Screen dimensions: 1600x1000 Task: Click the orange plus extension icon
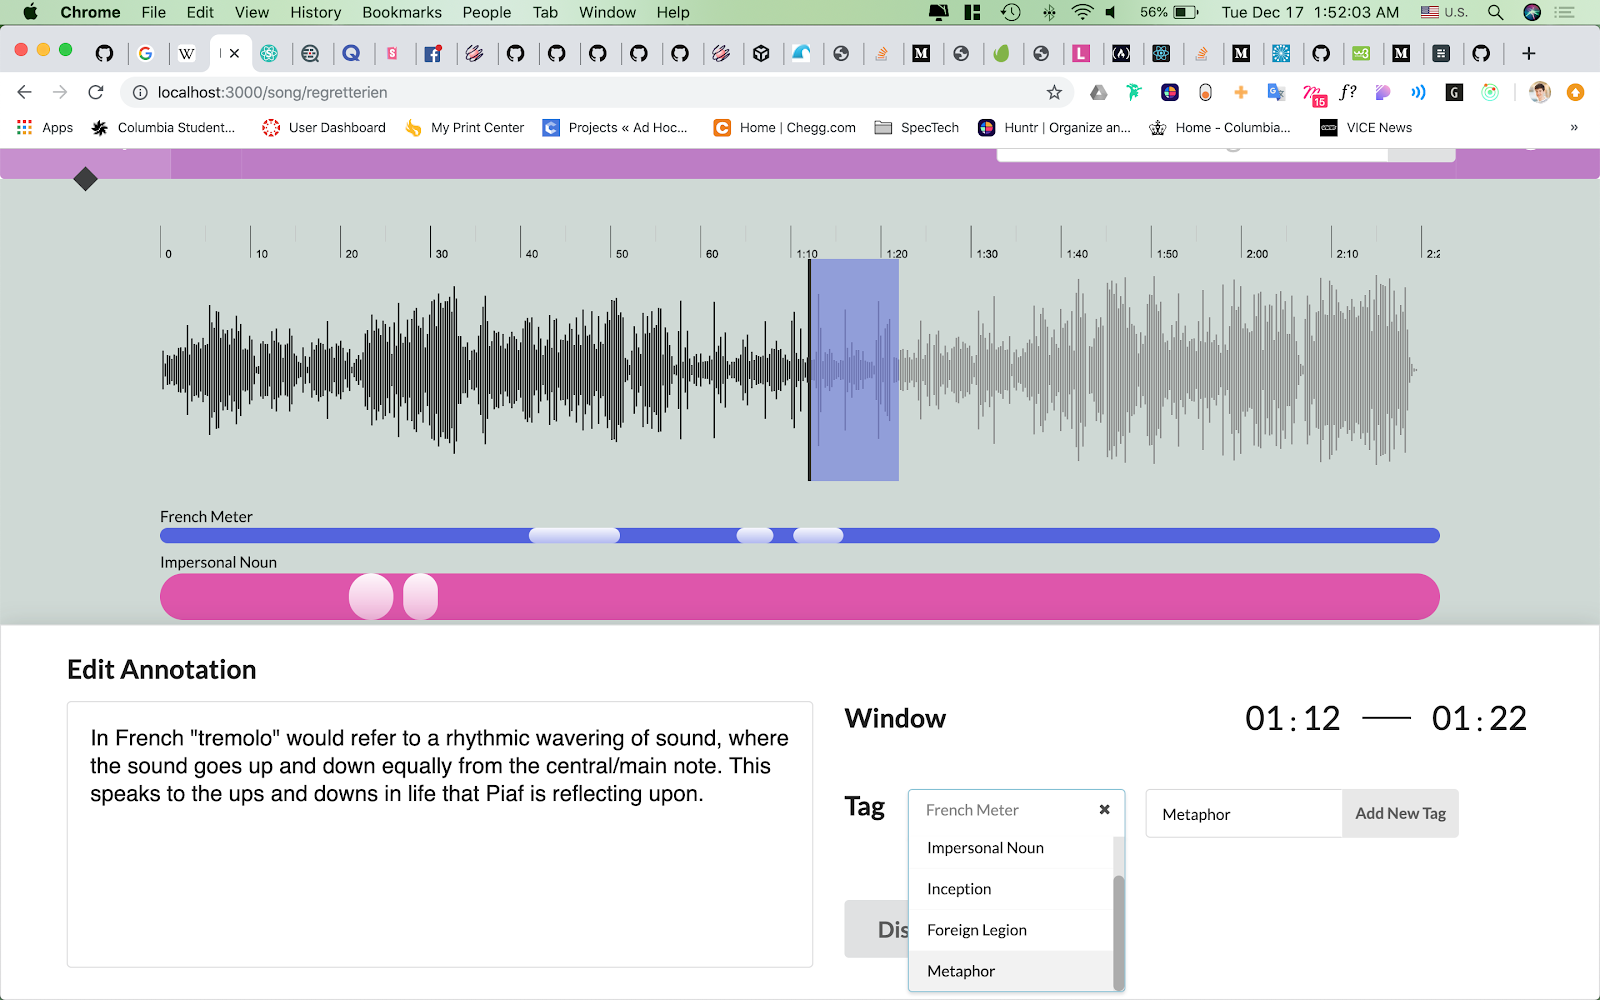(x=1241, y=92)
